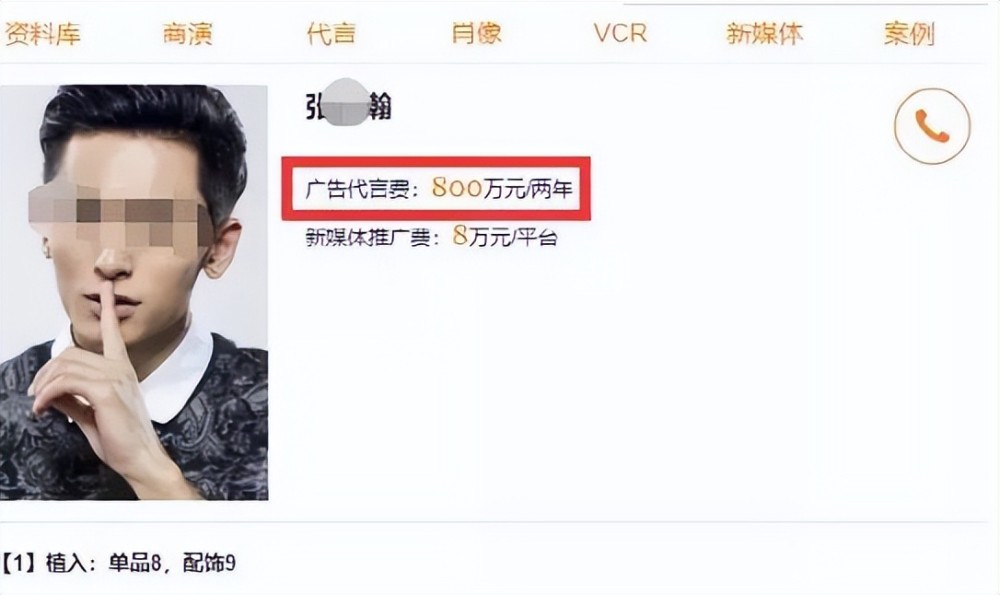1000x595 pixels.
Task: Open the 资料库 tab
Action: coord(43,34)
